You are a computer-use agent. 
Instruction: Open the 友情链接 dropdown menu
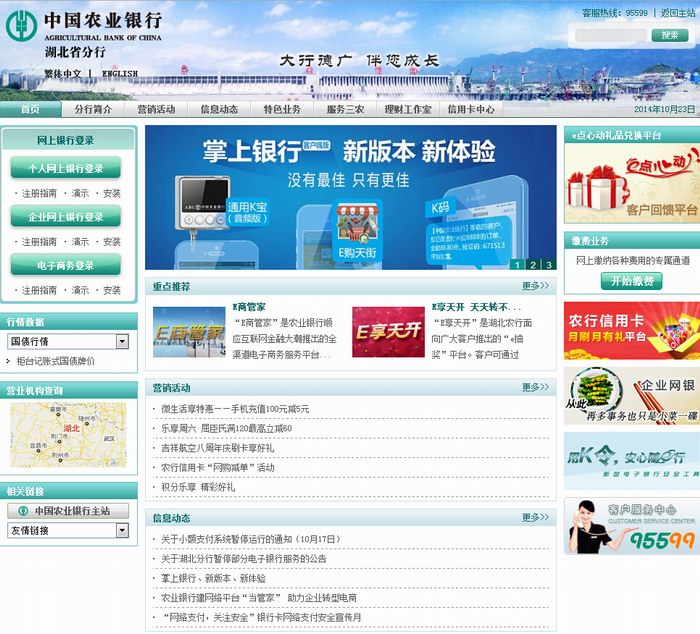click(123, 530)
